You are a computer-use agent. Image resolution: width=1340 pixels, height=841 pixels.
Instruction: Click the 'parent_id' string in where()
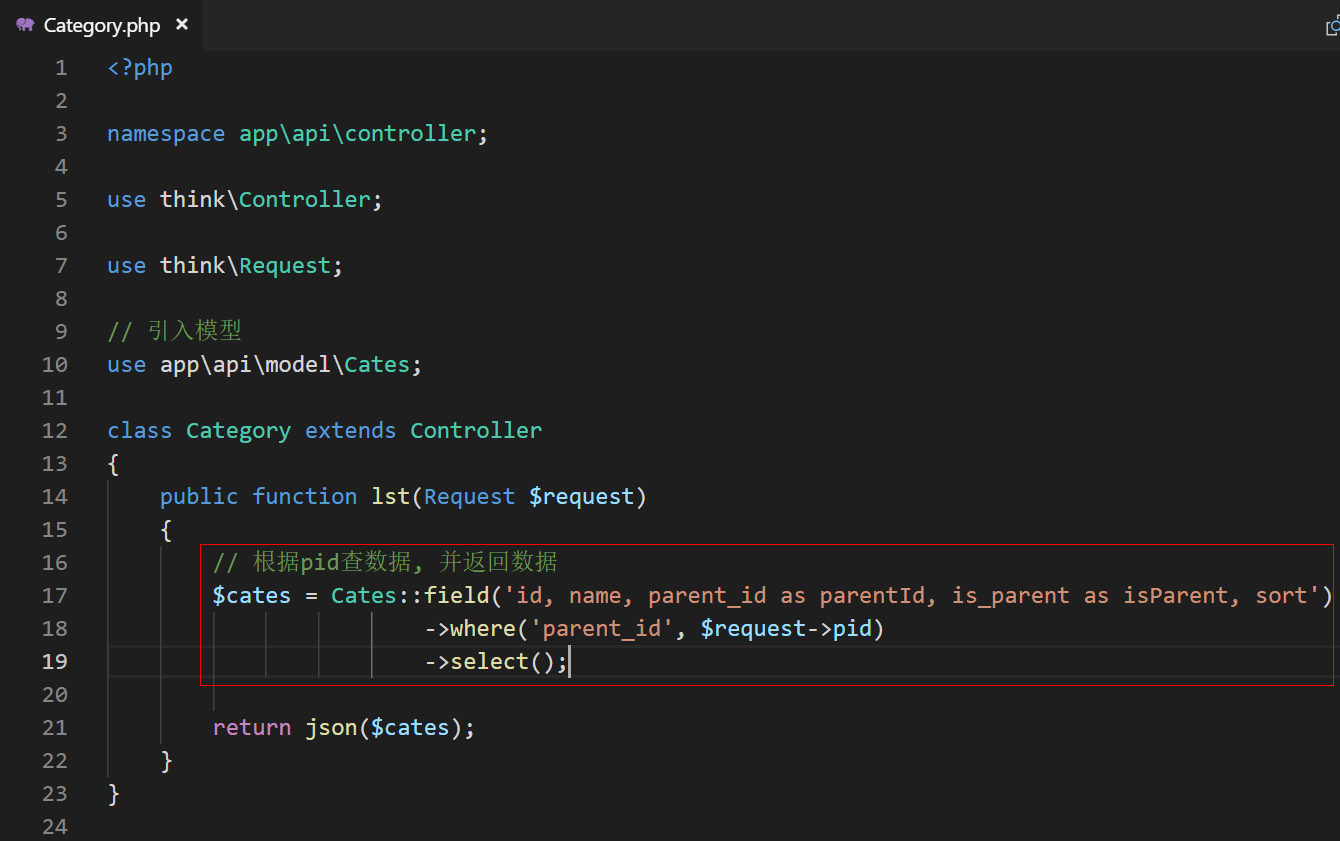coord(602,629)
